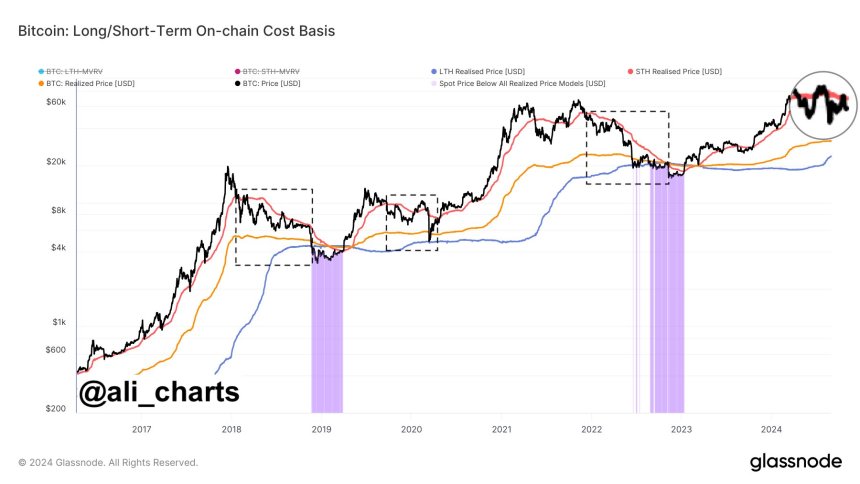Hide the BTC: Price [USD] series

tap(268, 82)
